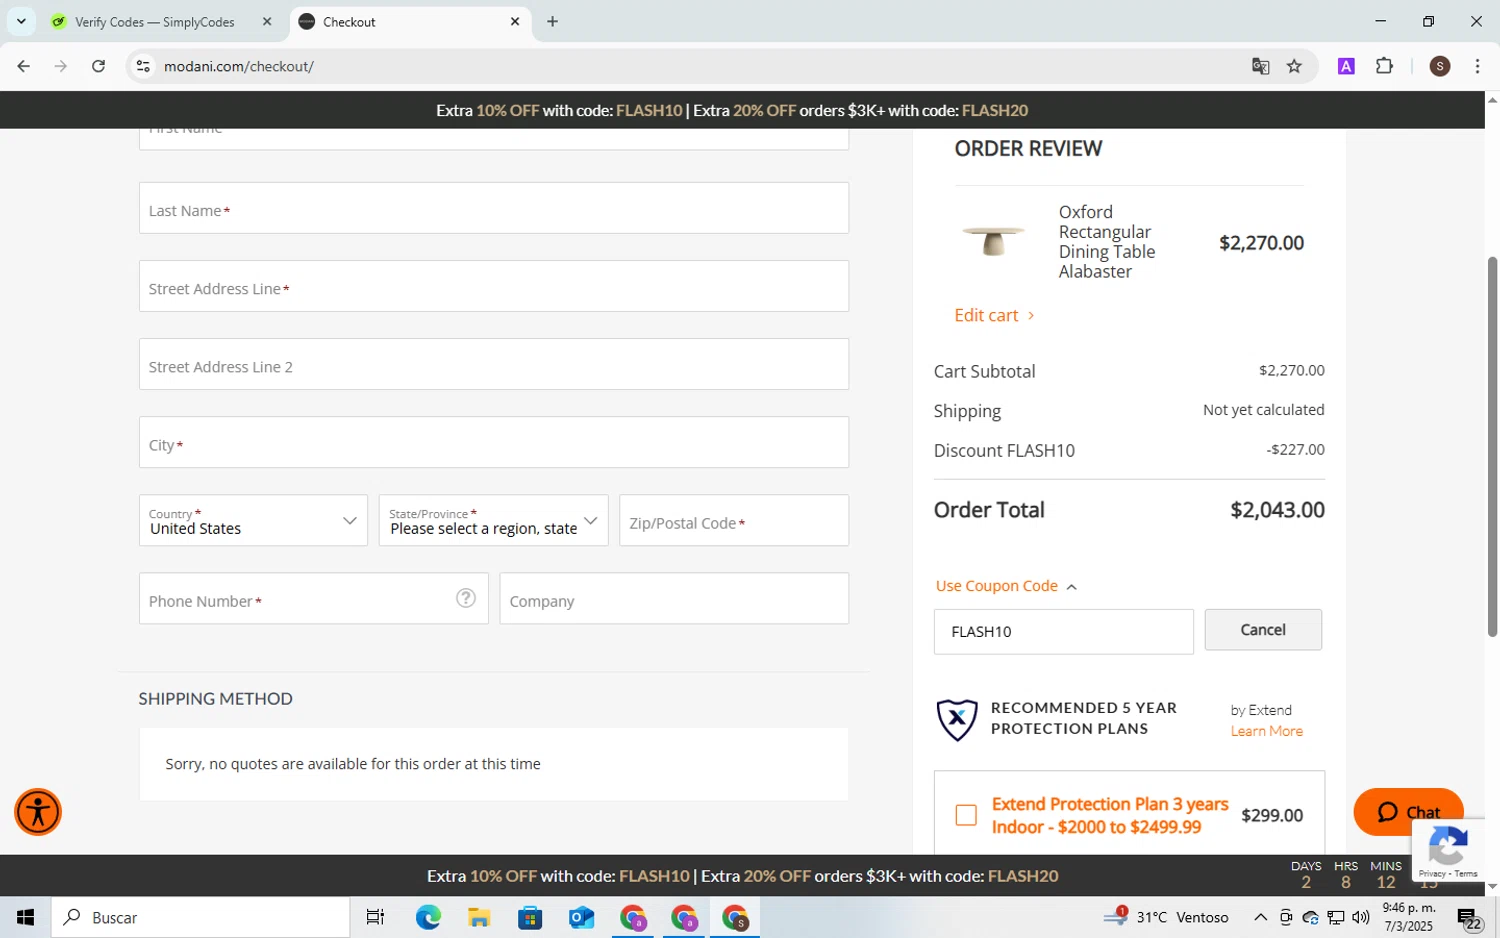
Task: Open the notification center icon
Action: pyautogui.click(x=1468, y=917)
